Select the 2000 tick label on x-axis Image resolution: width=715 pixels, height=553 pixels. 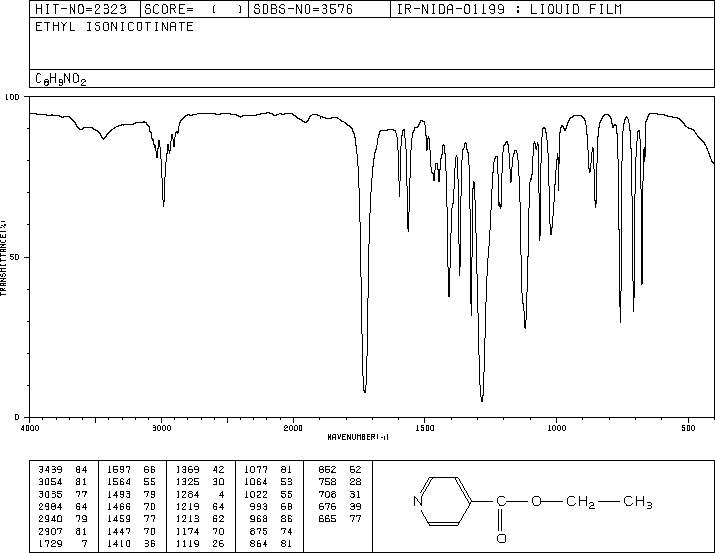click(x=293, y=427)
